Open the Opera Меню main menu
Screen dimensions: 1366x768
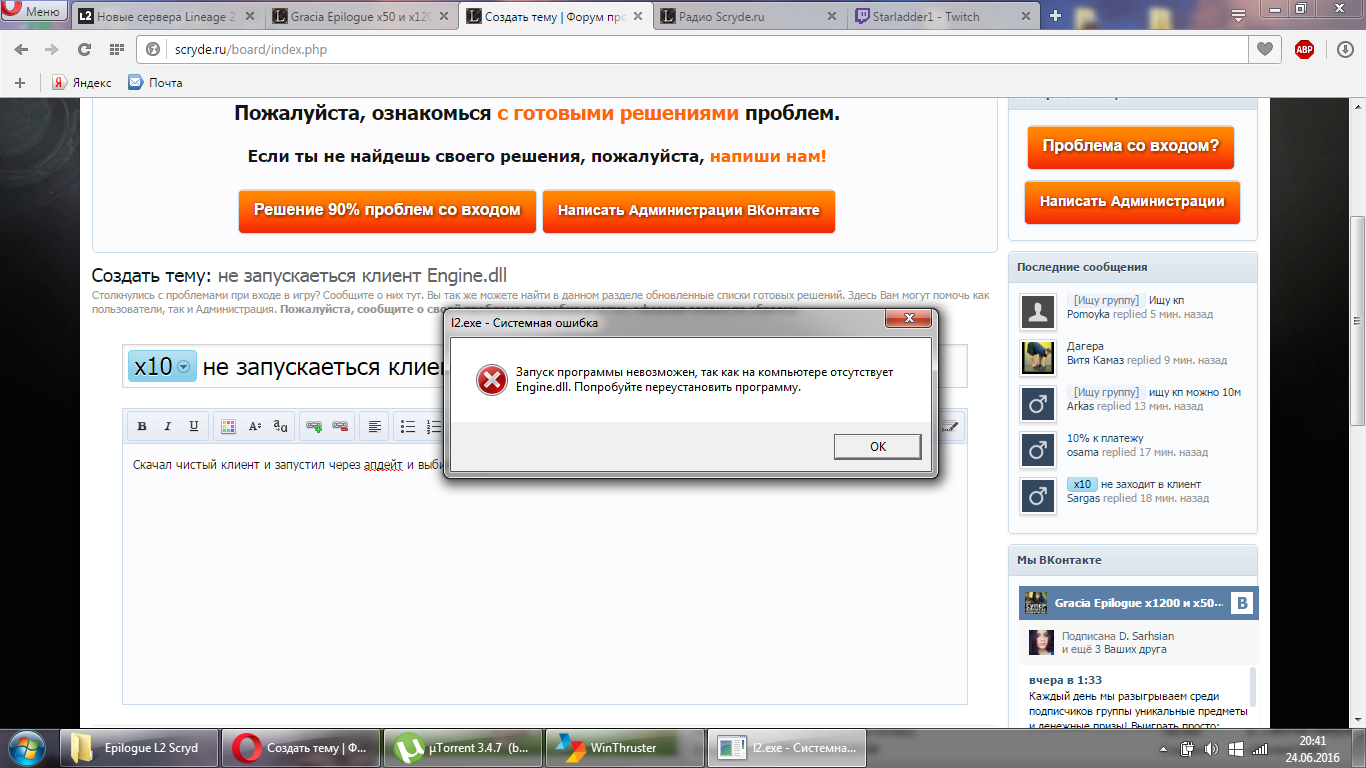tap(35, 13)
